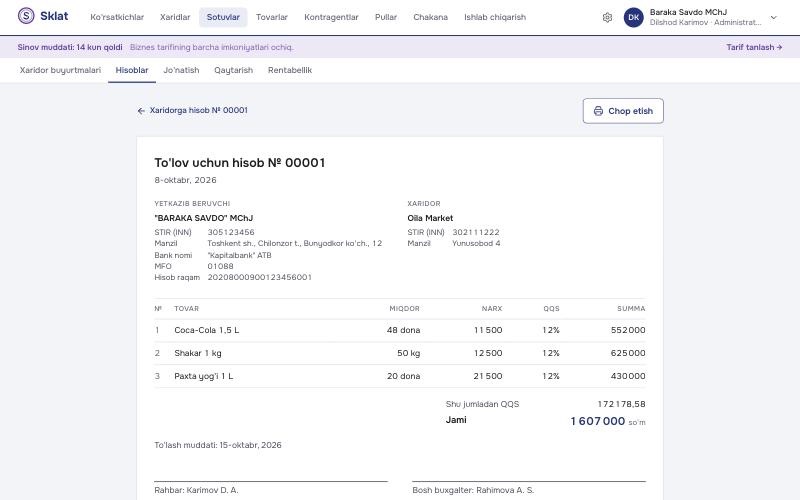Select the Hisoblar tab
Image resolution: width=800 pixels, height=500 pixels.
(x=132, y=70)
